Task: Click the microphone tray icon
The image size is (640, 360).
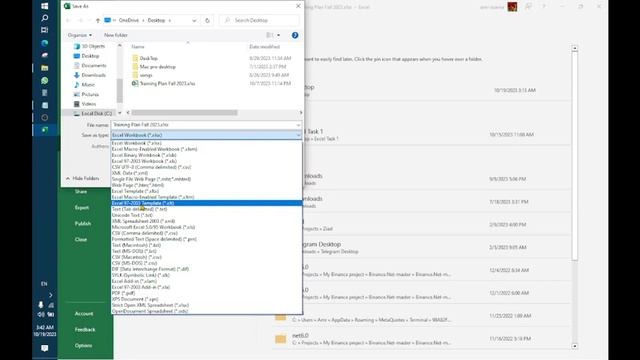Action: tap(41, 305)
